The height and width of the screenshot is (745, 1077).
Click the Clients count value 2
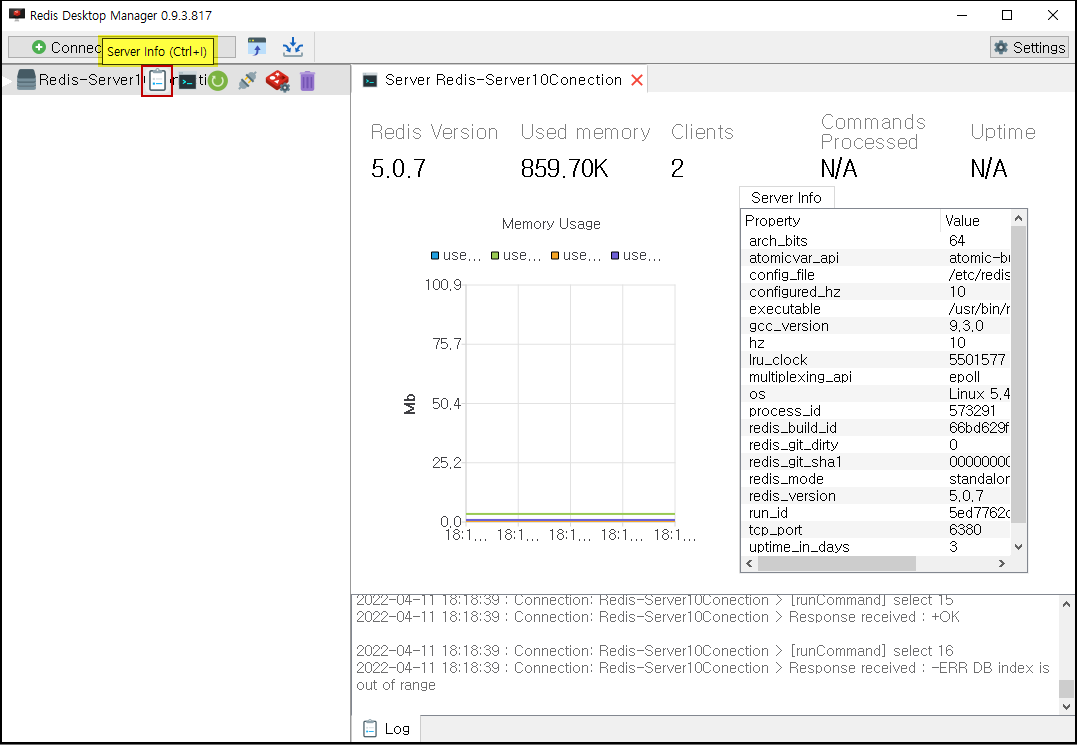pyautogui.click(x=677, y=168)
